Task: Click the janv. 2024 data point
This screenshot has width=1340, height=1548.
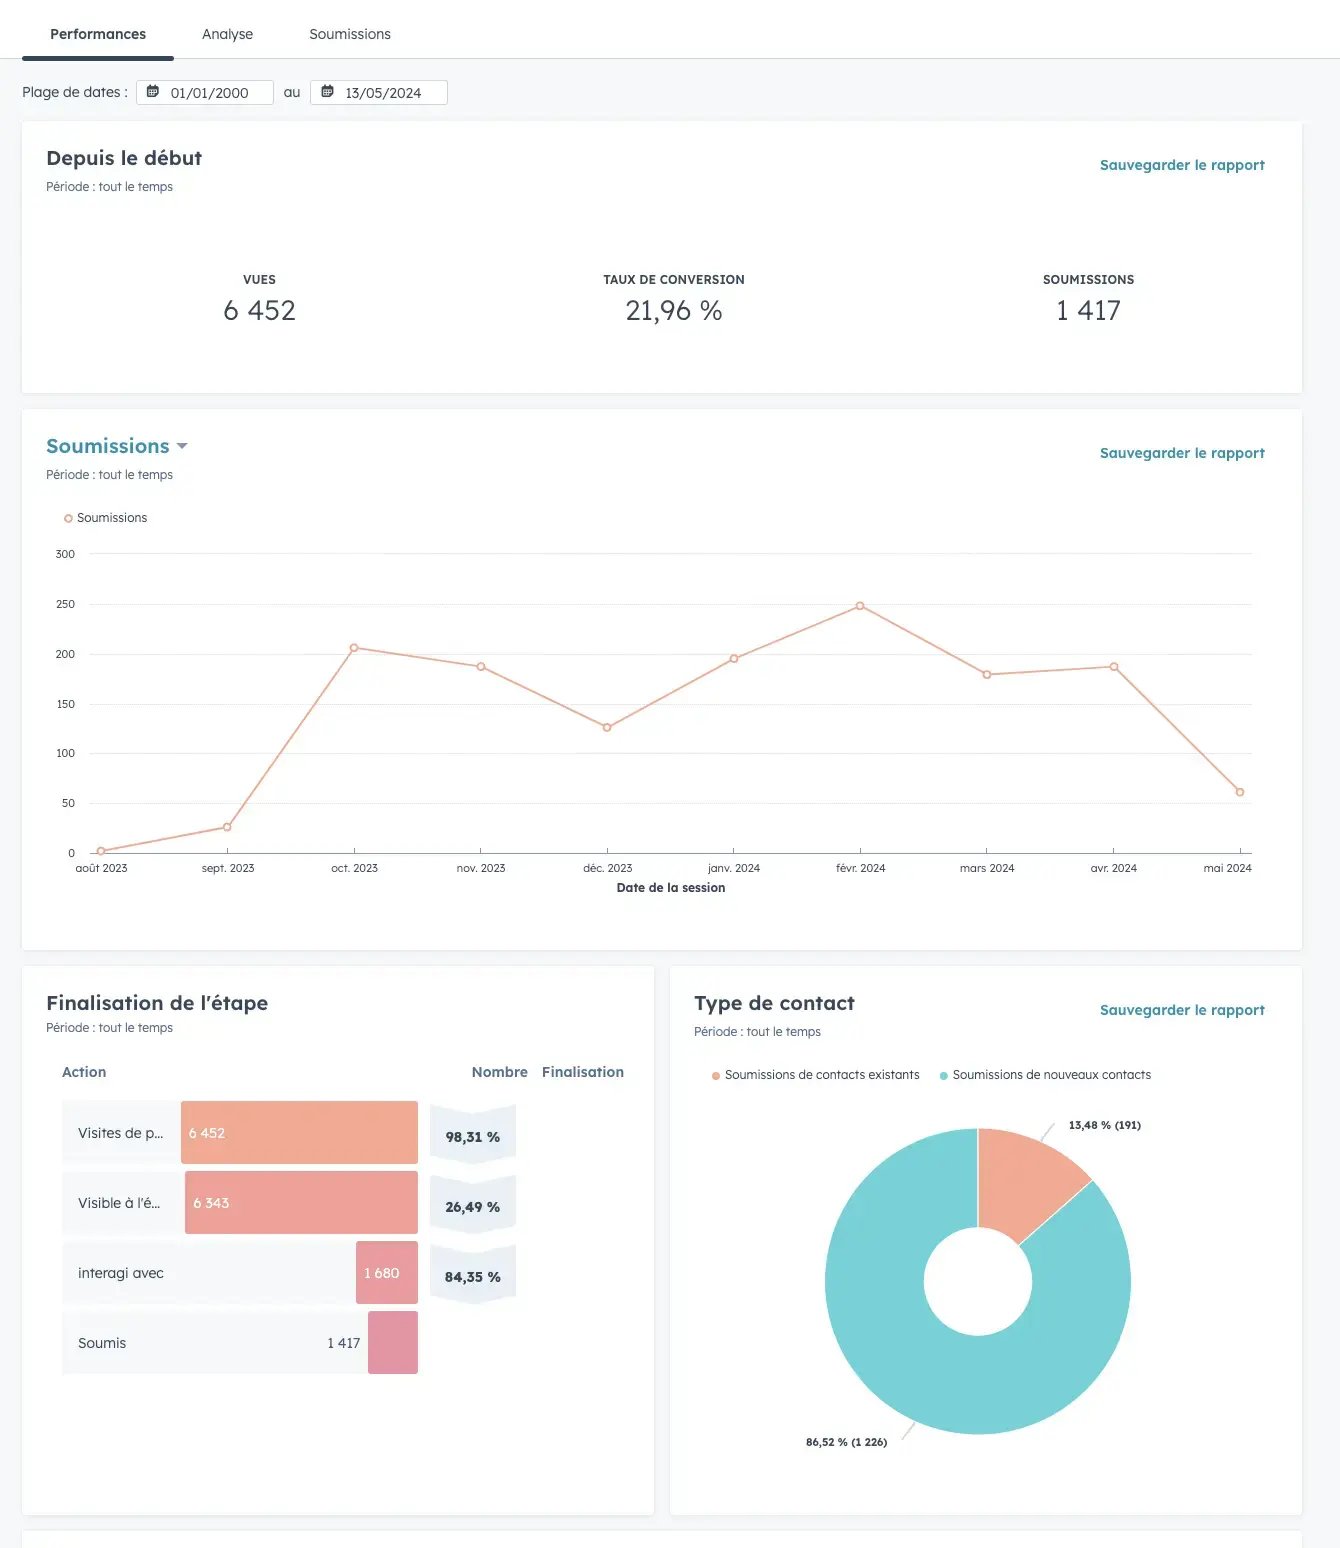Action: [x=734, y=658]
